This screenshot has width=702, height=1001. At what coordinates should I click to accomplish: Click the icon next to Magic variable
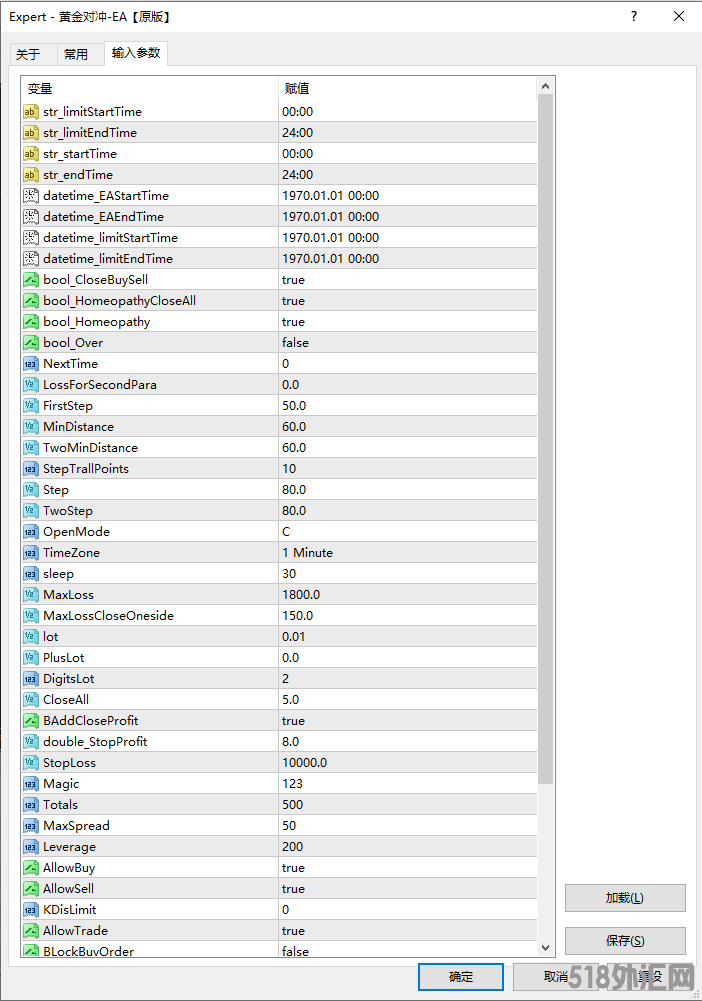coord(30,784)
